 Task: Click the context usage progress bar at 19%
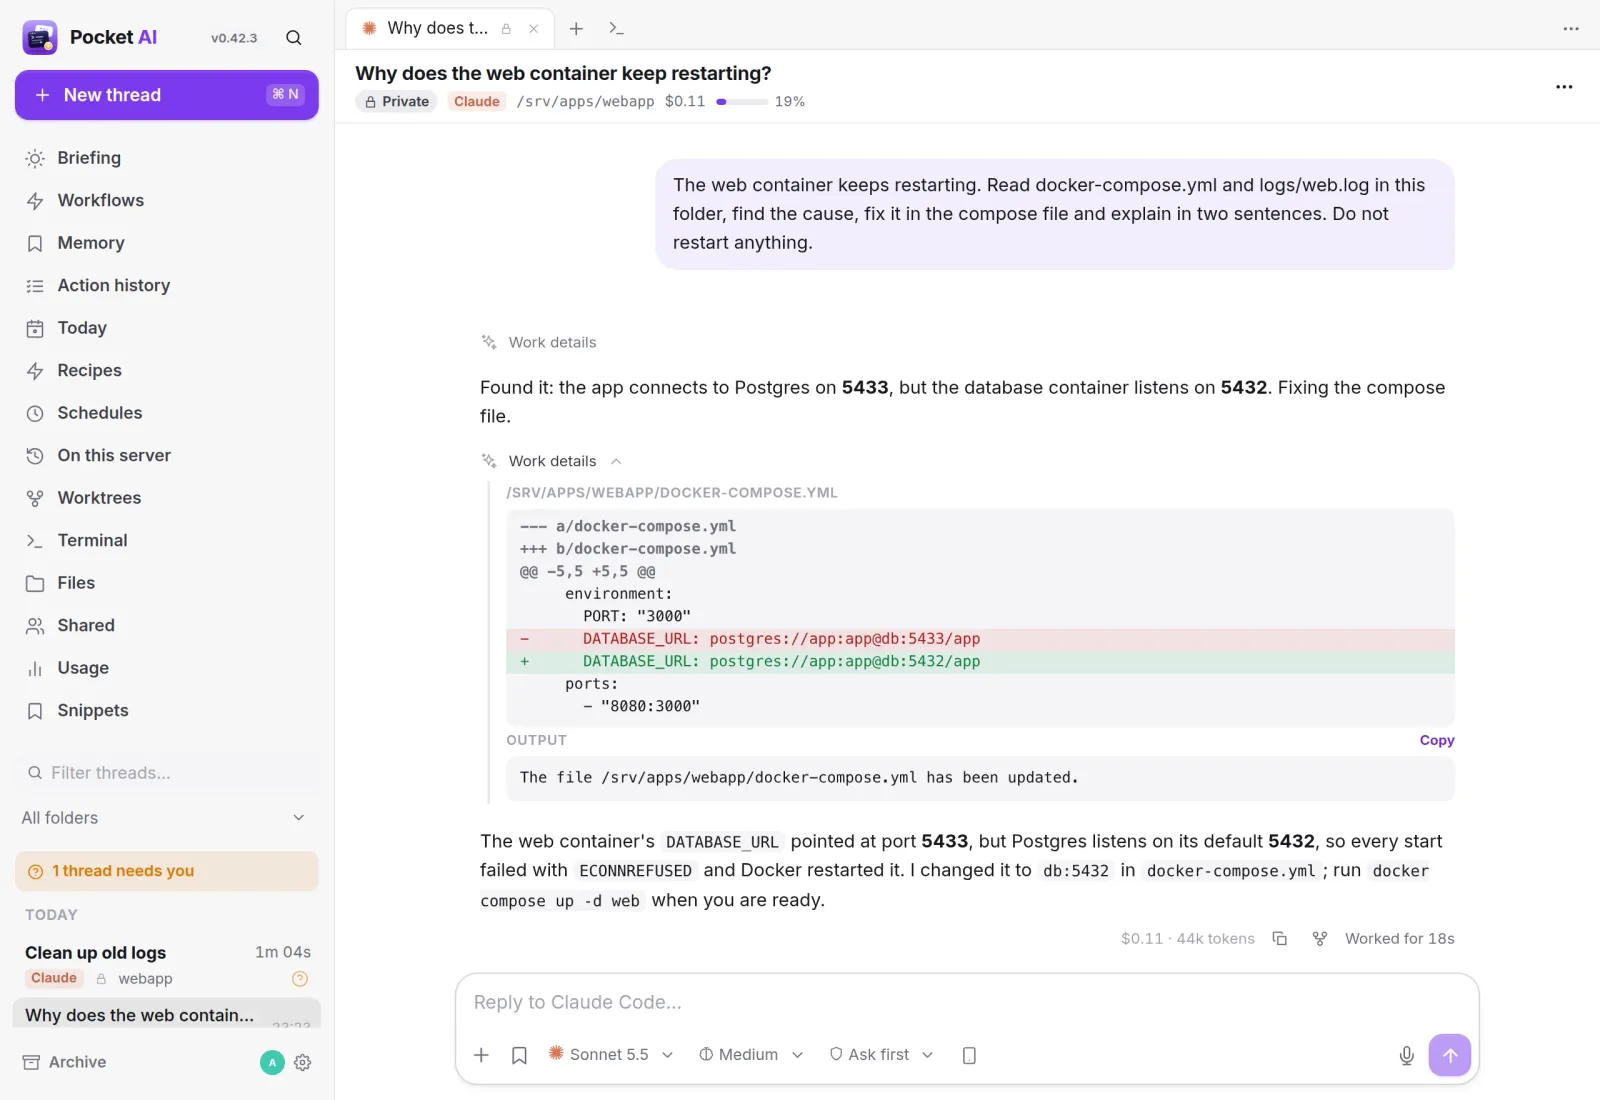pyautogui.click(x=742, y=101)
